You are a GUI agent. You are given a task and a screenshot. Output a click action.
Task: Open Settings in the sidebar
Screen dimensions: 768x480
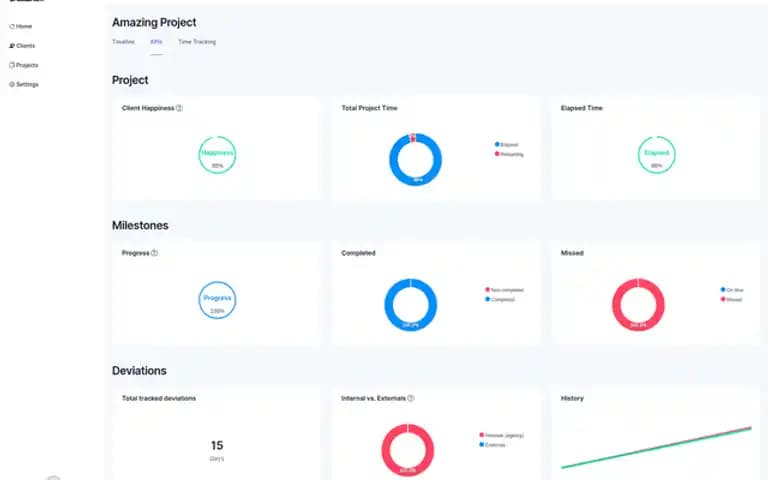(24, 84)
